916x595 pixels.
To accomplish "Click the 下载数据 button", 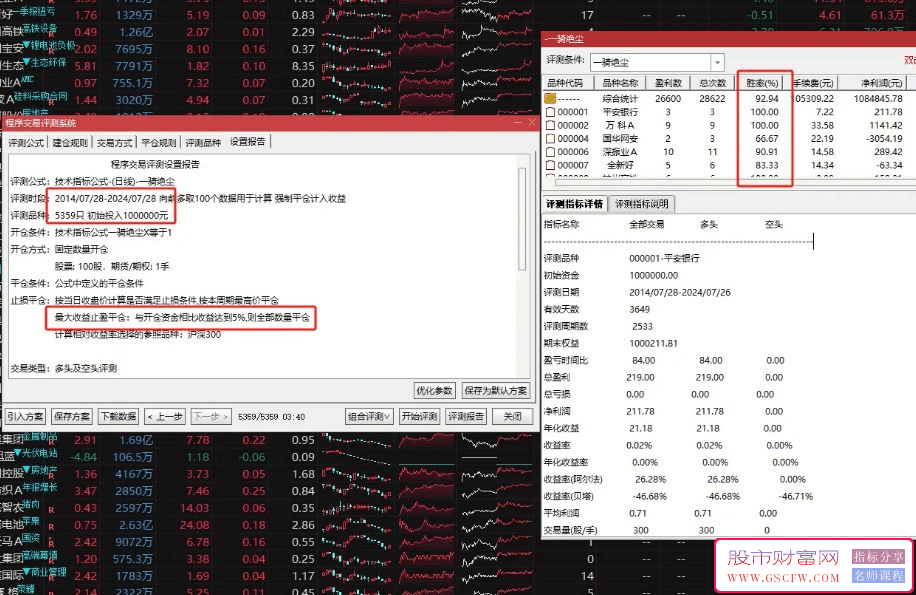I will pos(119,416).
